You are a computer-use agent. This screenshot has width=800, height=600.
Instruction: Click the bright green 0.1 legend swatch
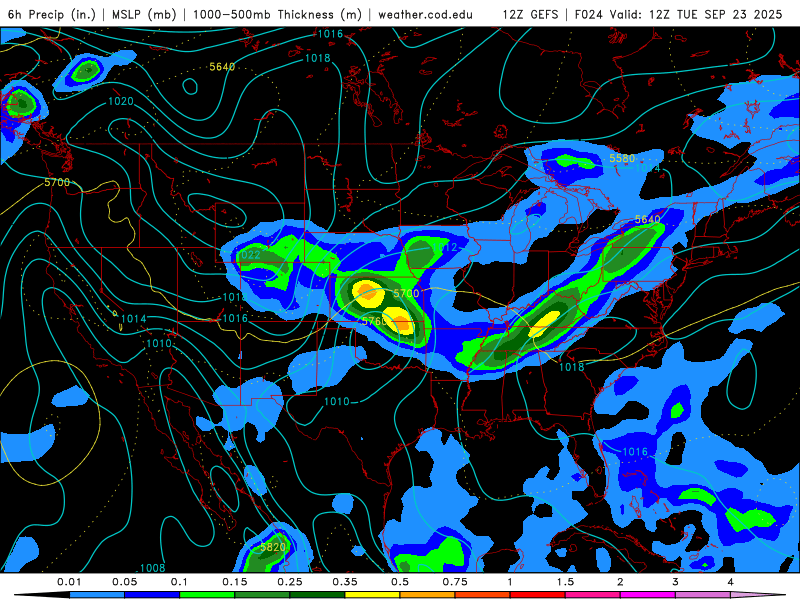pyautogui.click(x=207, y=595)
